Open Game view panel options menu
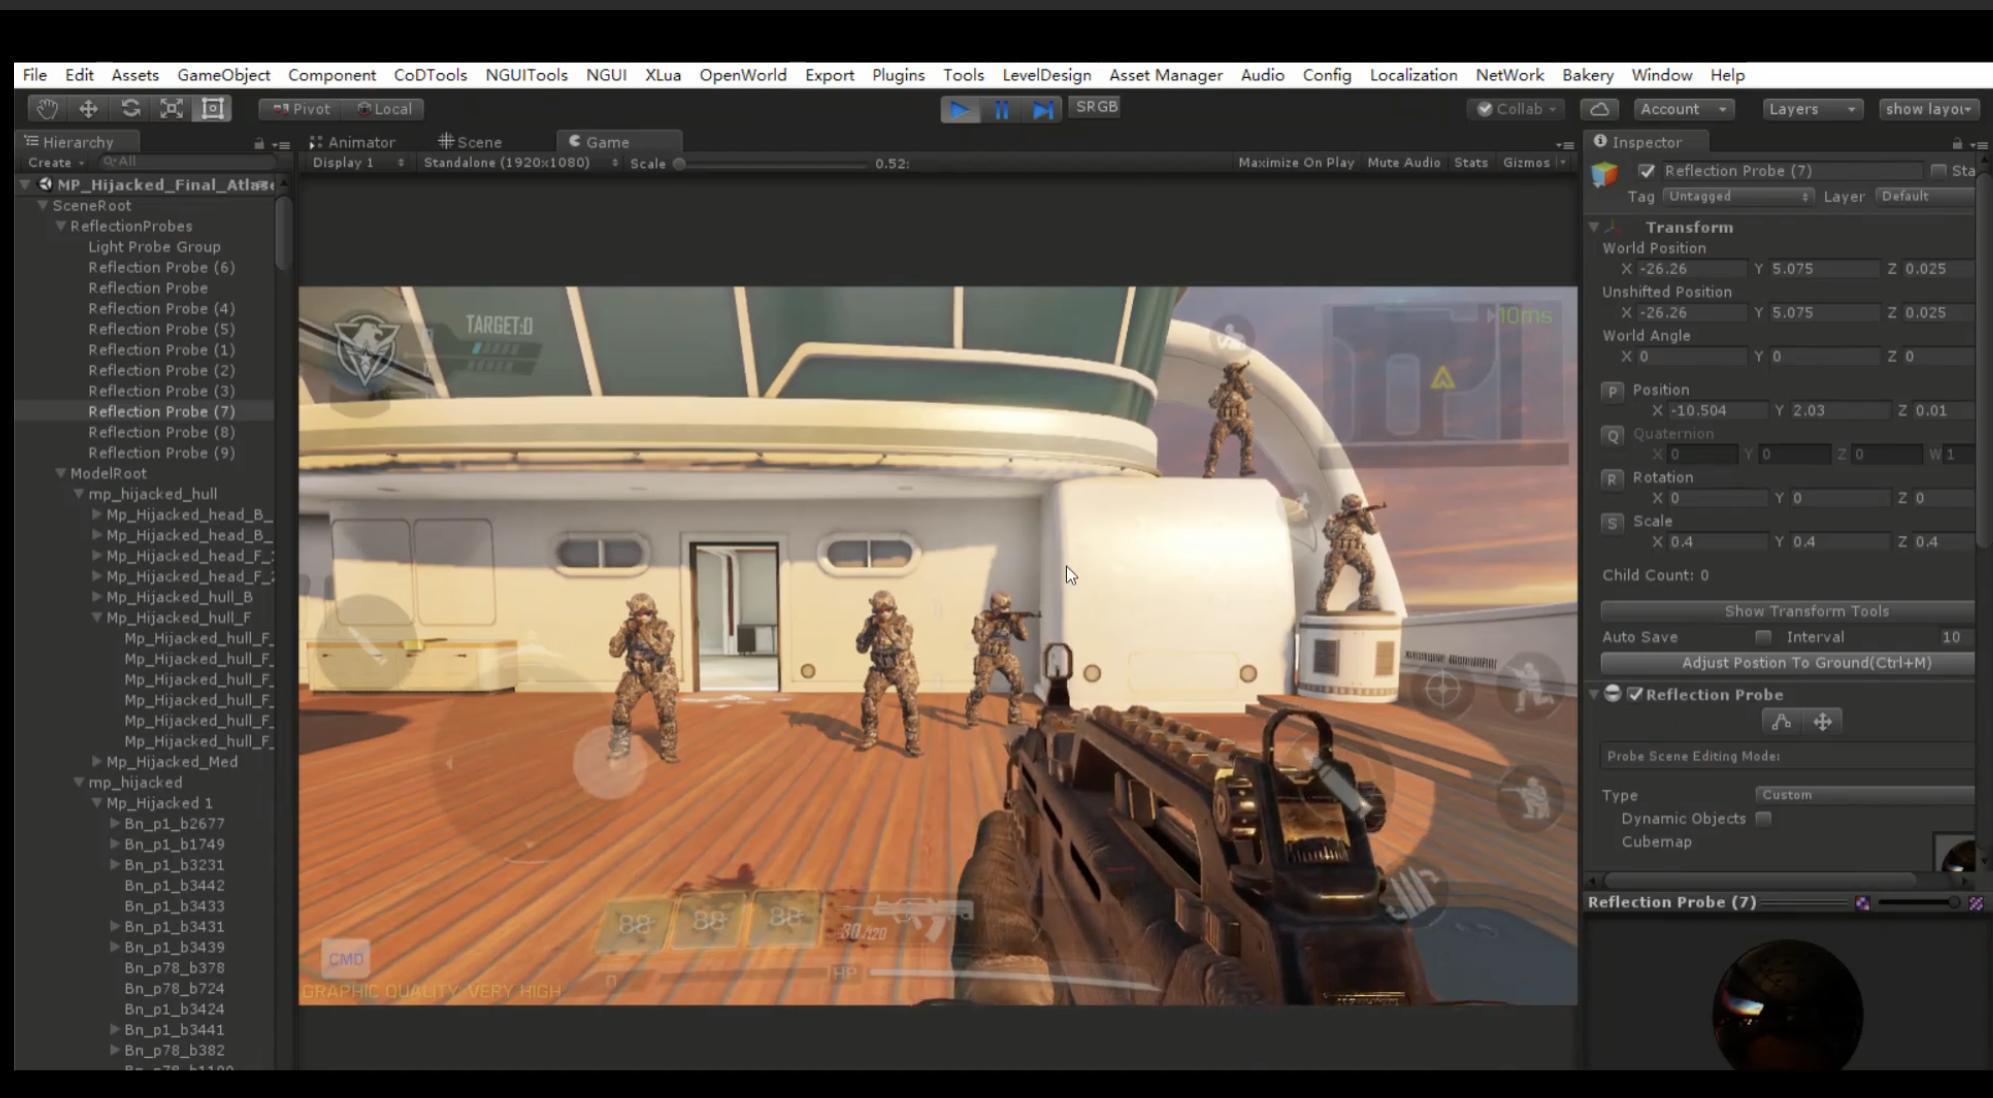1993x1098 pixels. (x=1565, y=145)
